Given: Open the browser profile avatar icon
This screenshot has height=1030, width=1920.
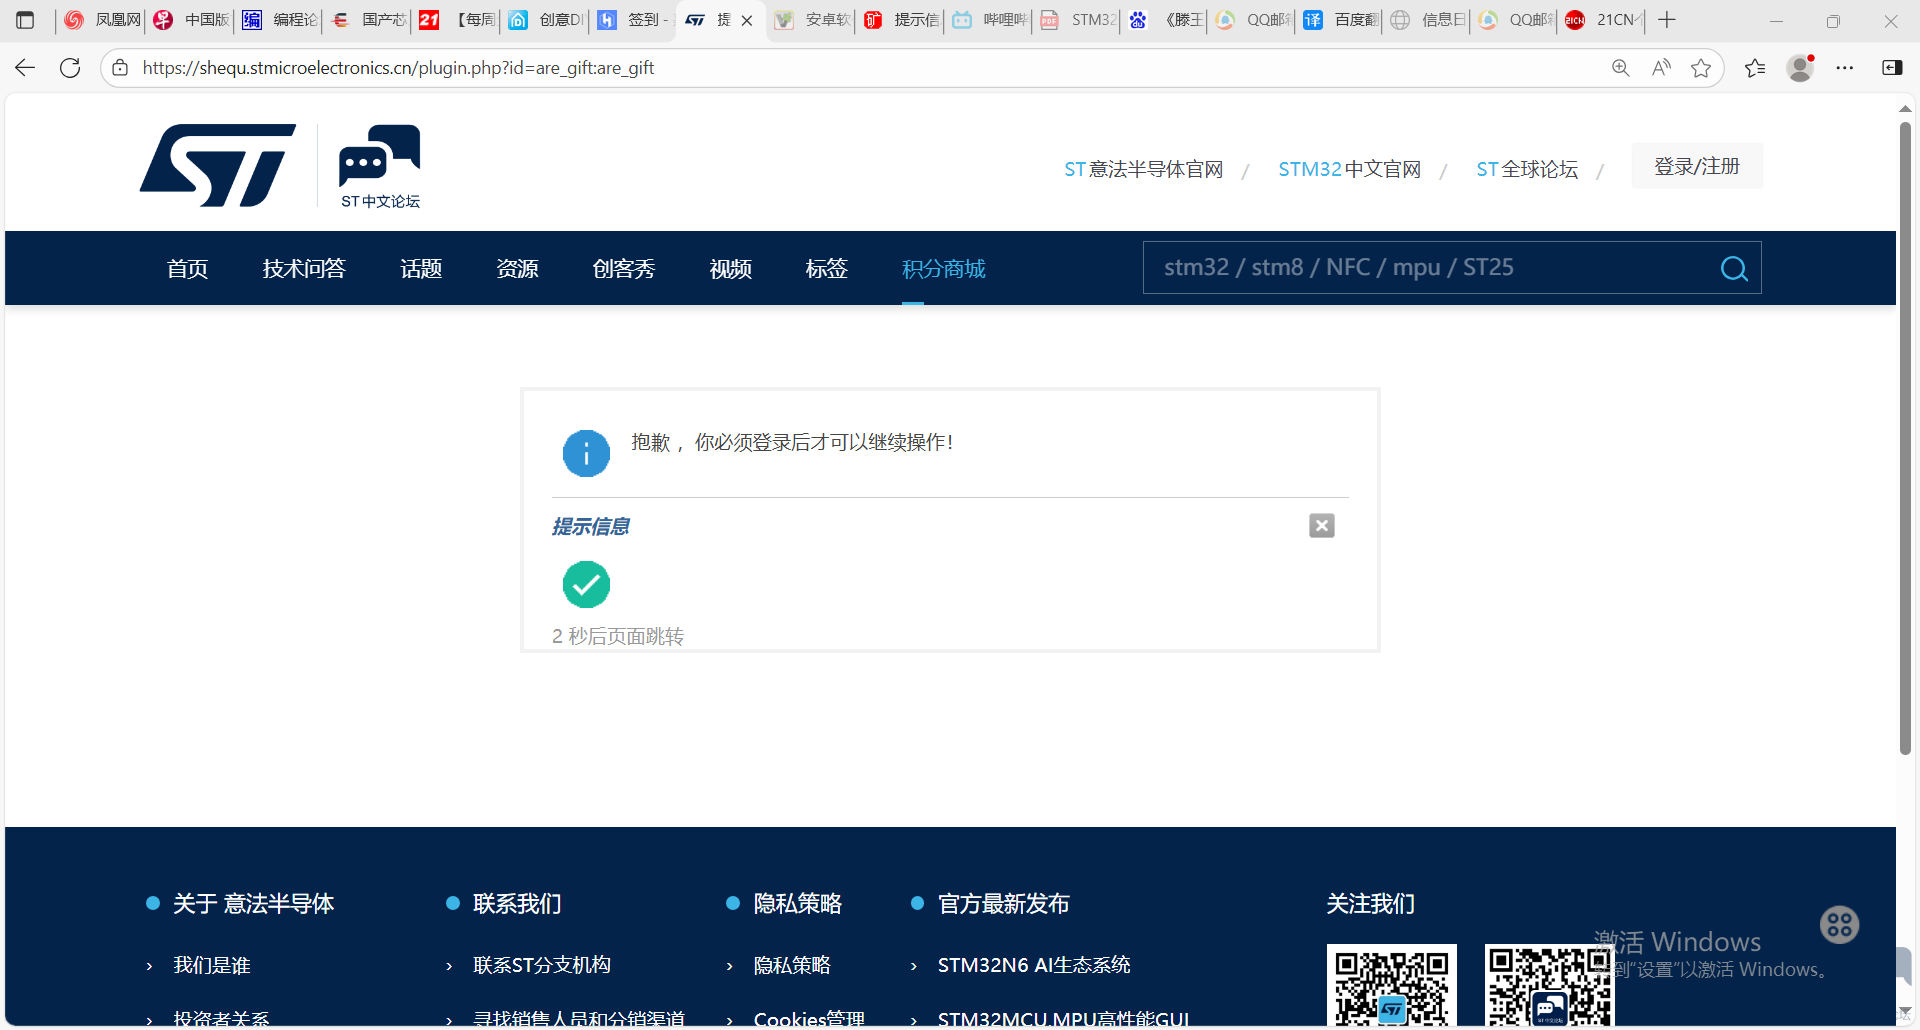Looking at the screenshot, I should (x=1800, y=68).
